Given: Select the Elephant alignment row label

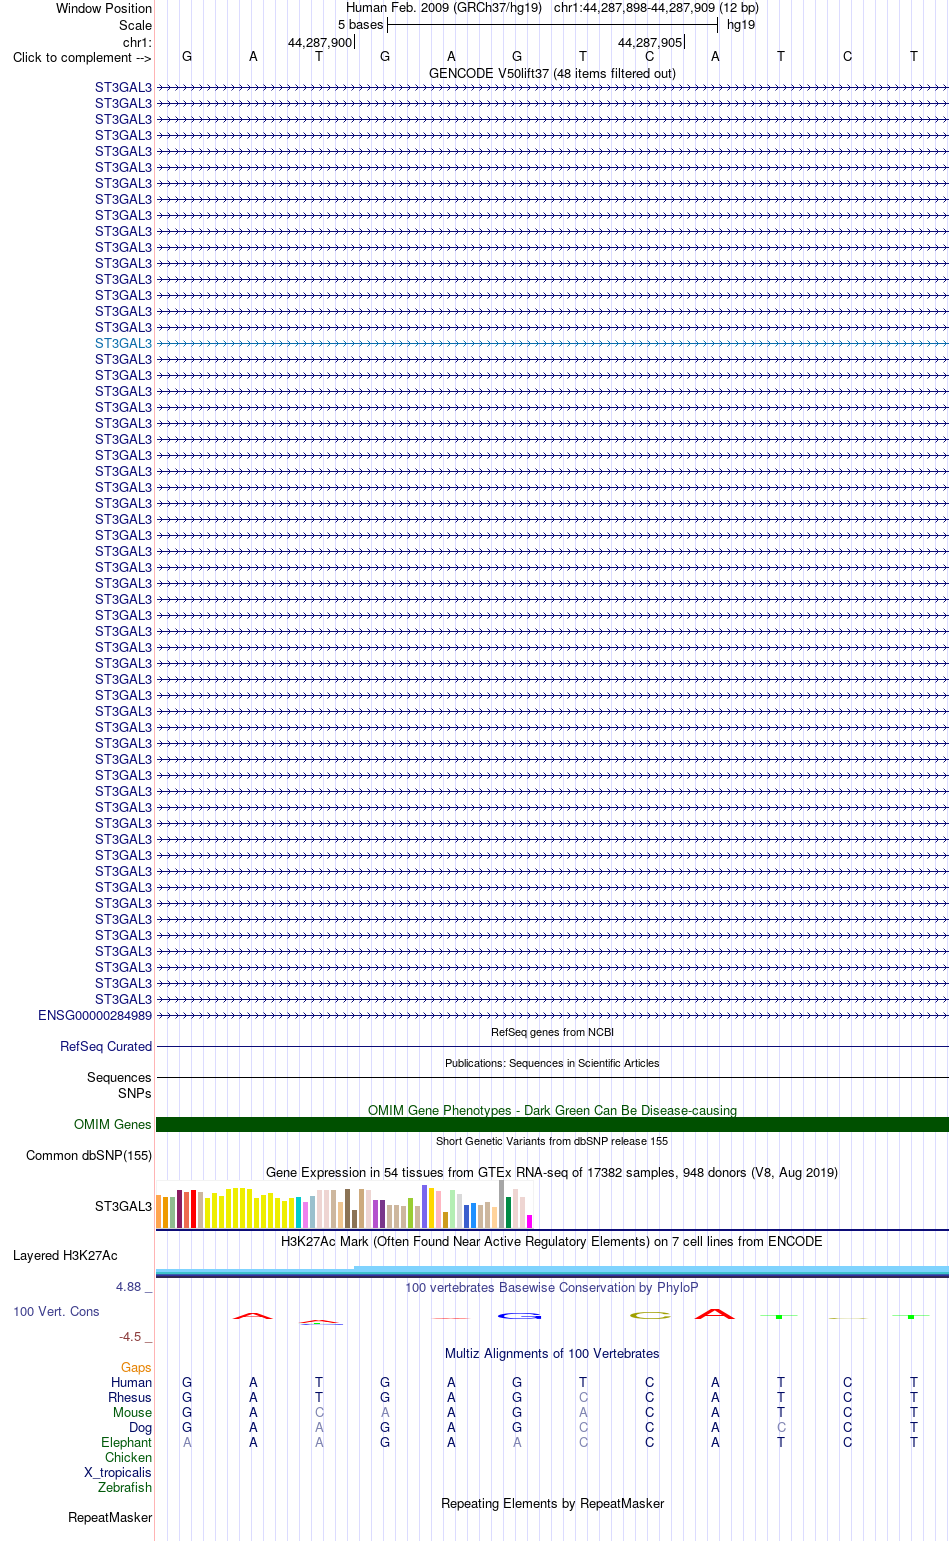Looking at the screenshot, I should coord(126,1442).
